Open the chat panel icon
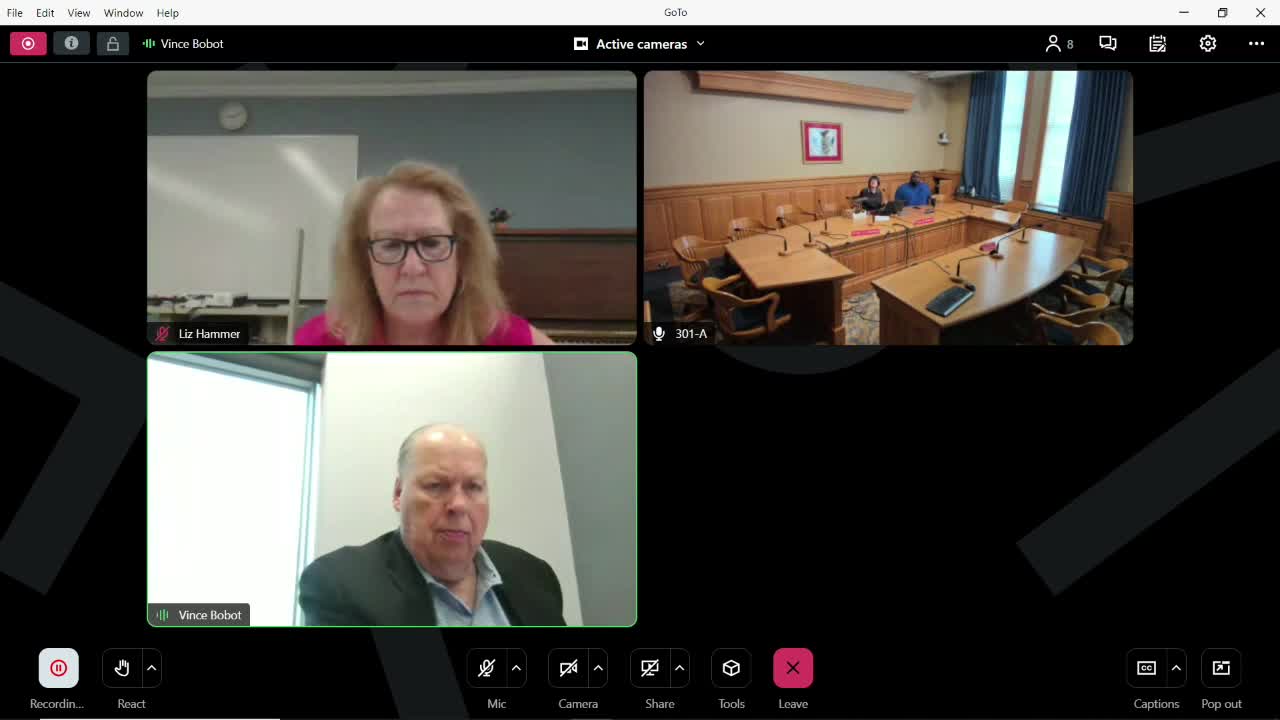 coord(1108,44)
